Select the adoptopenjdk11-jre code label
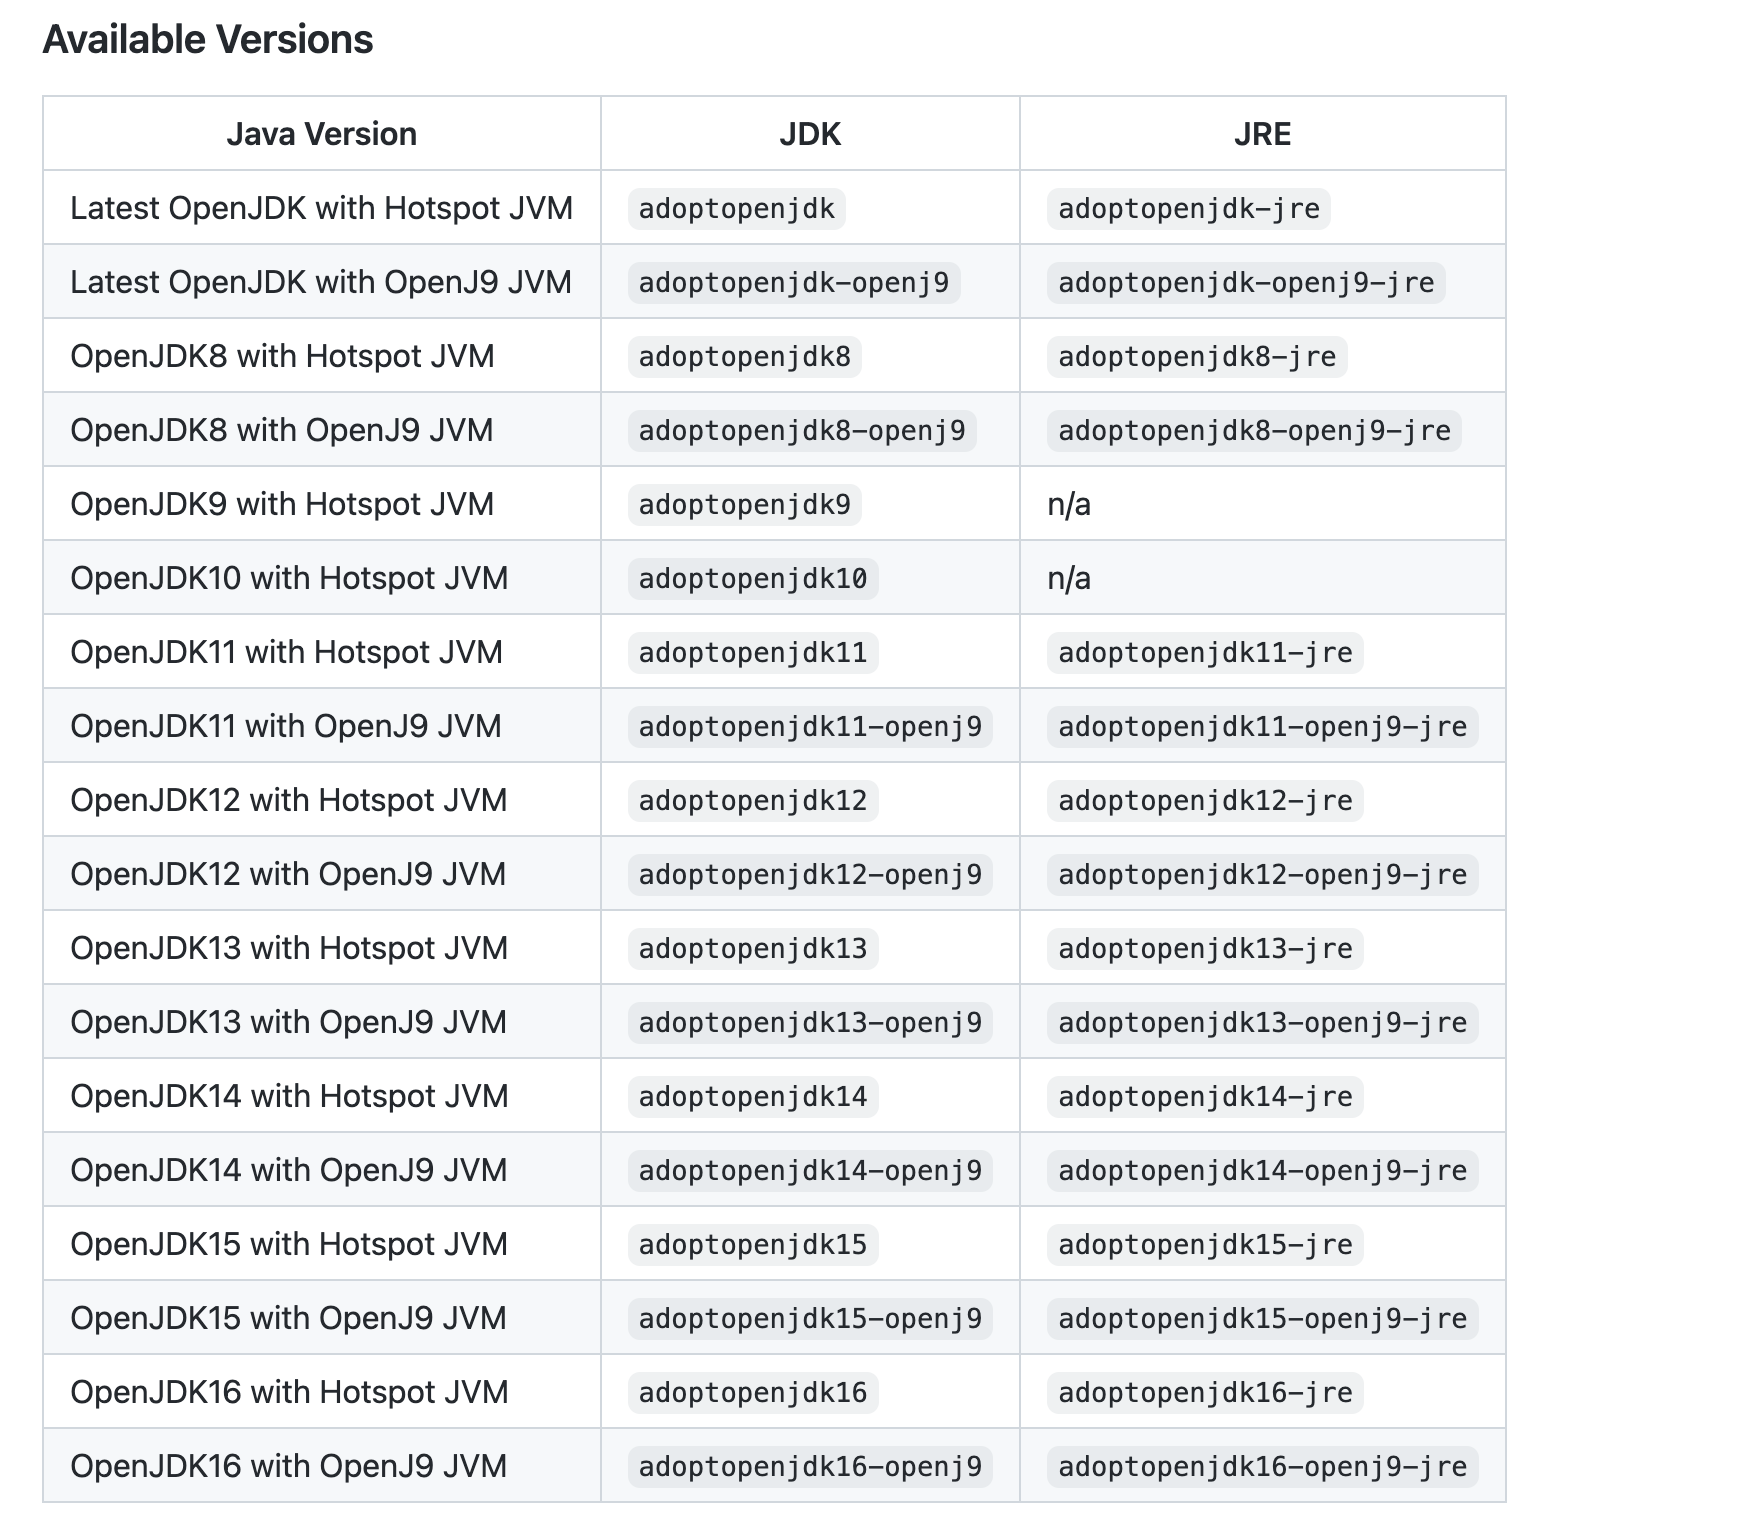 (x=1205, y=653)
